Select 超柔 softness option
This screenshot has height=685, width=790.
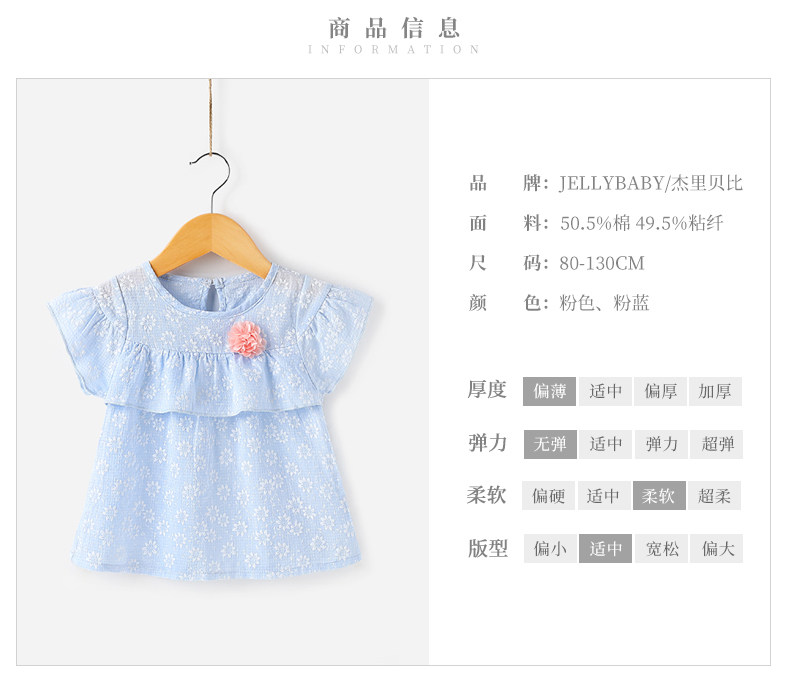click(714, 496)
